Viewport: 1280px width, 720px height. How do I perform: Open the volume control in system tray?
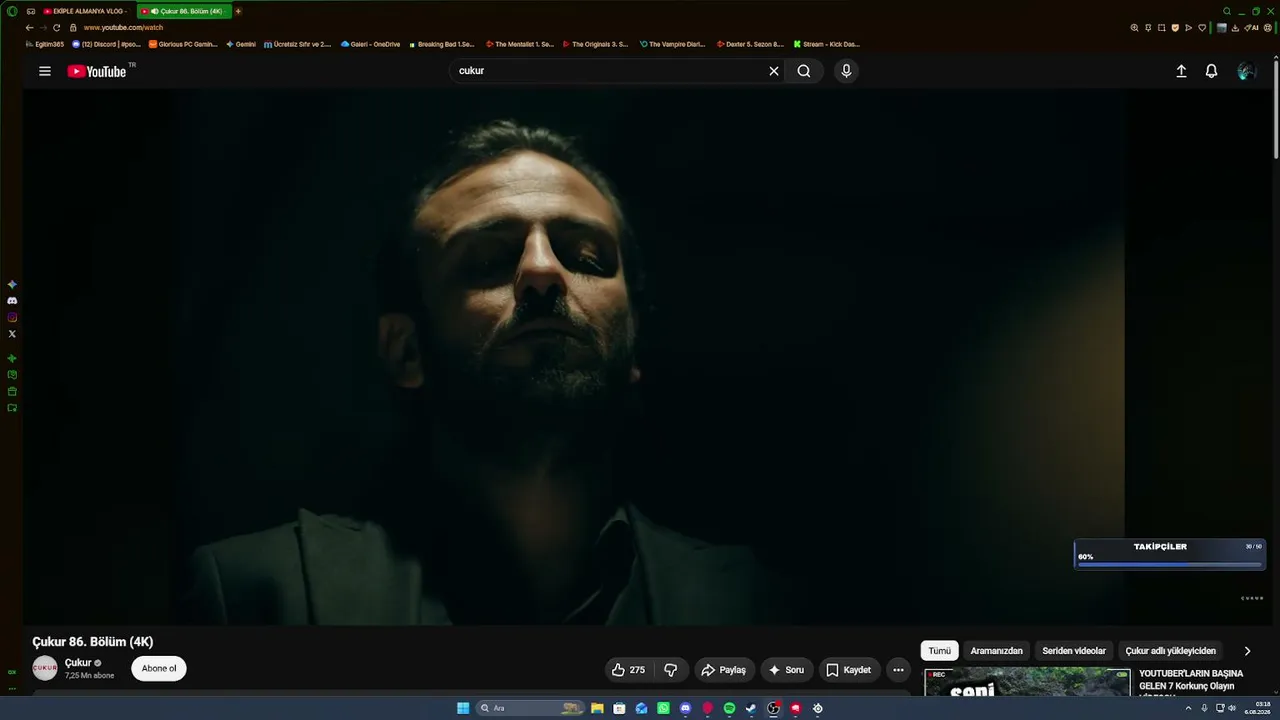[x=1233, y=708]
